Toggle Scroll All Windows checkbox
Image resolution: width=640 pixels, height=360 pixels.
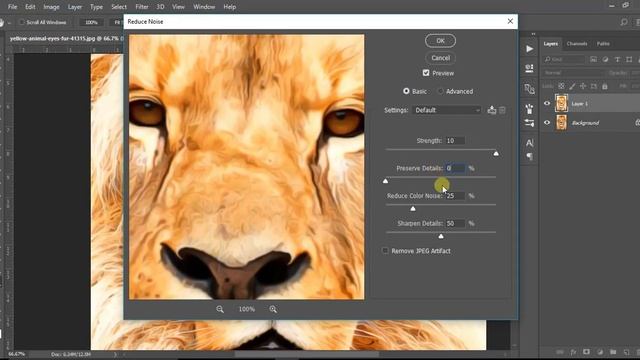(22, 22)
